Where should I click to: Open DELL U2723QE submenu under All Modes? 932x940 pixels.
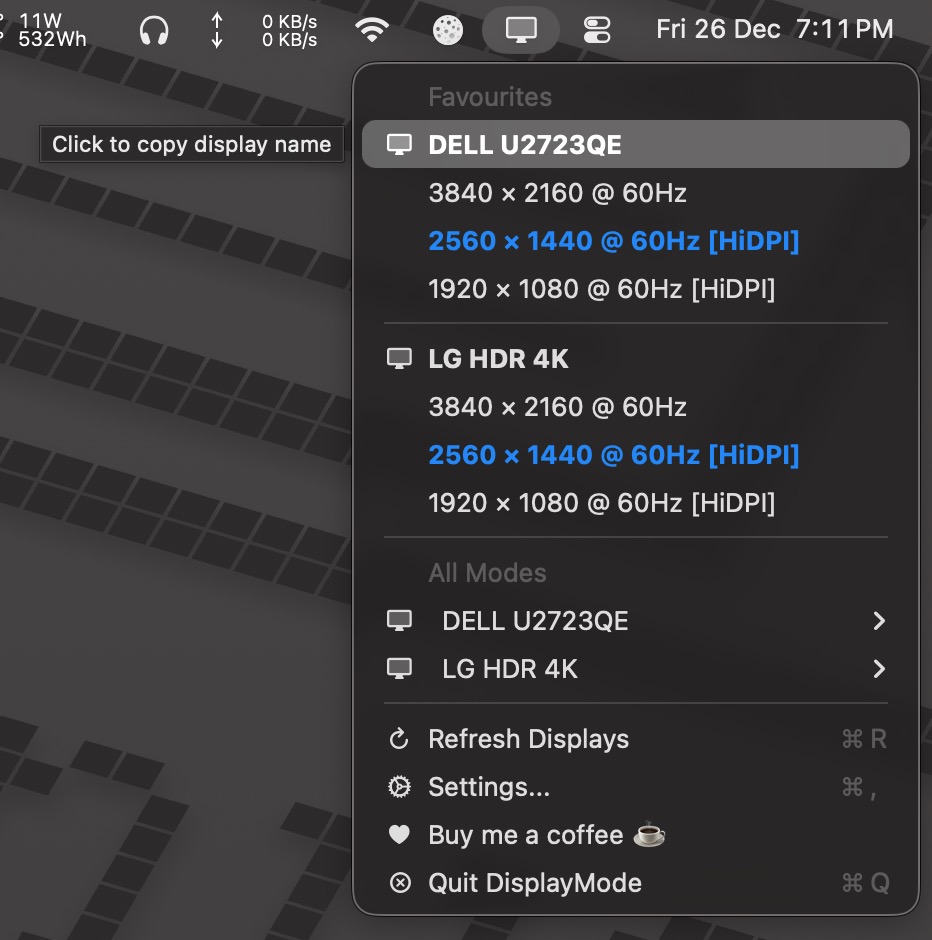click(x=636, y=621)
